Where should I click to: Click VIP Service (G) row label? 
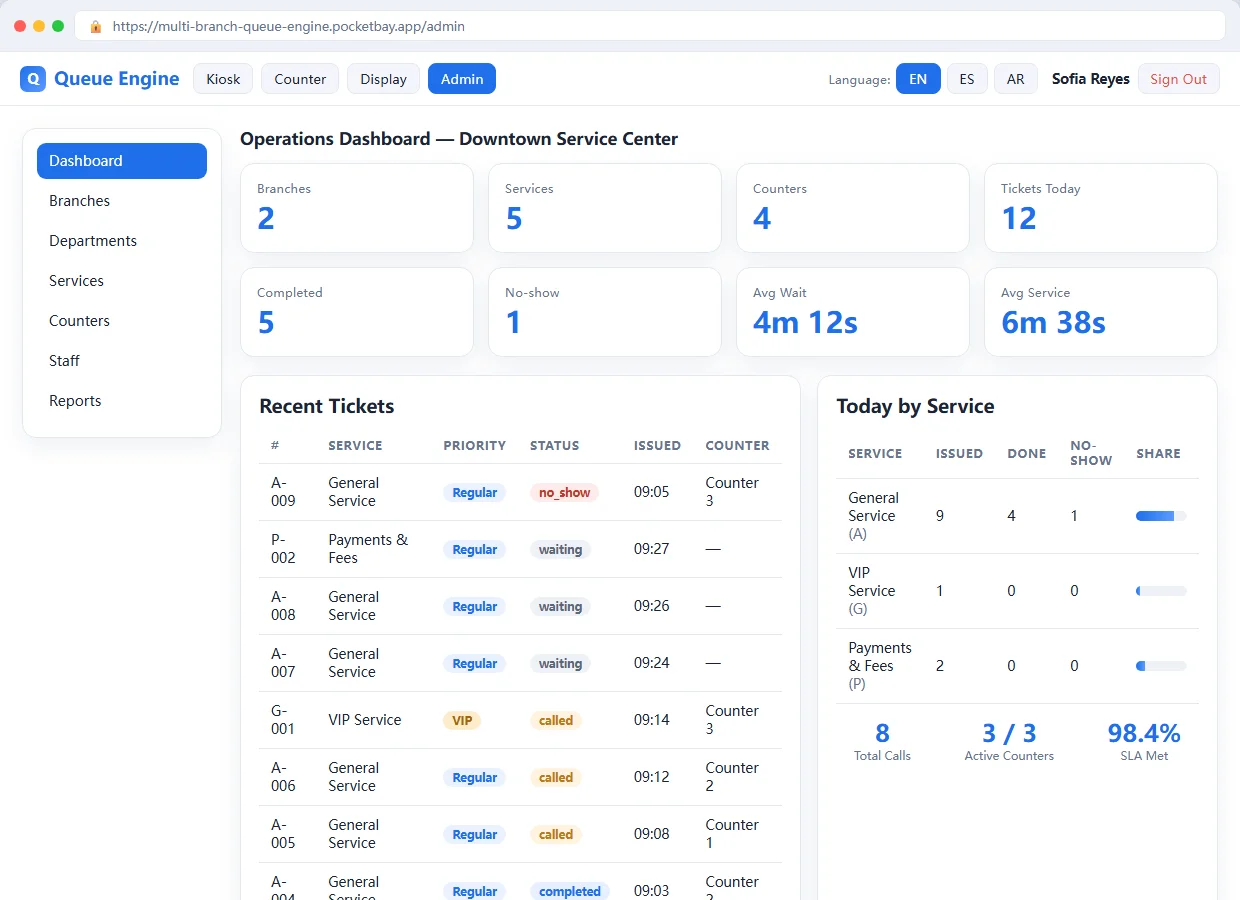[871, 591]
